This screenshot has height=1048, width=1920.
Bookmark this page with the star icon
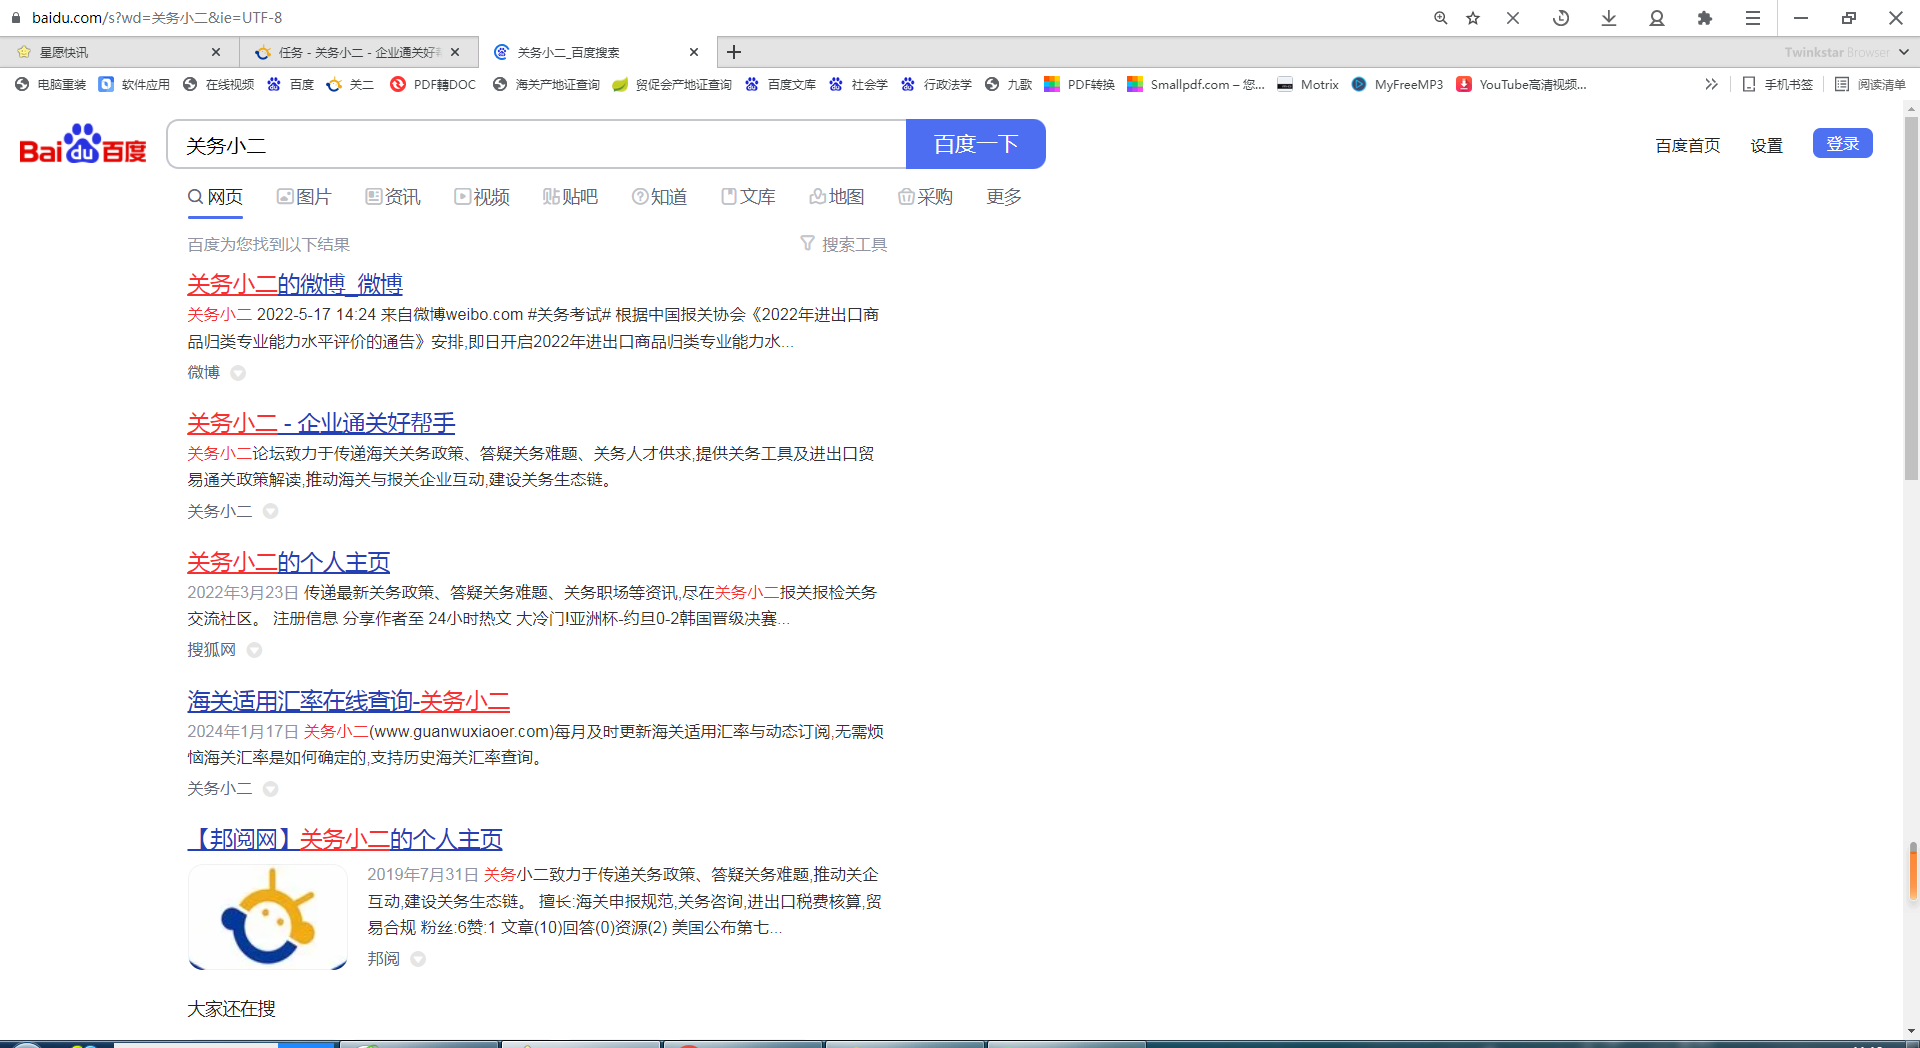click(x=1473, y=18)
